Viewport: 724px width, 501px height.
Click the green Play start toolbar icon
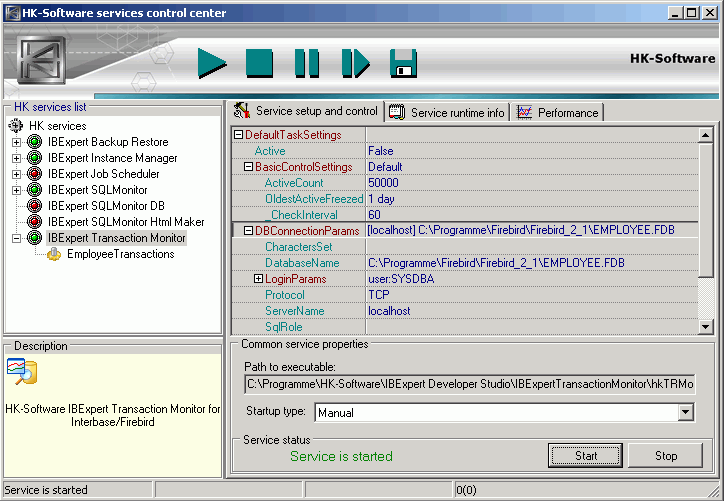pyautogui.click(x=212, y=63)
